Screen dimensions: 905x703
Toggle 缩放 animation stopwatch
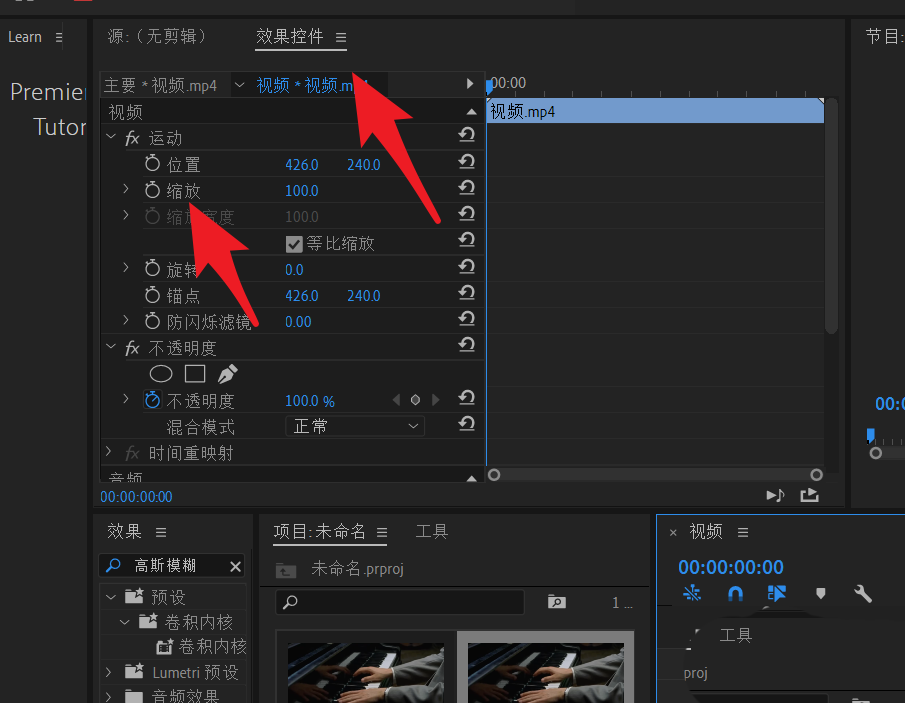click(152, 190)
